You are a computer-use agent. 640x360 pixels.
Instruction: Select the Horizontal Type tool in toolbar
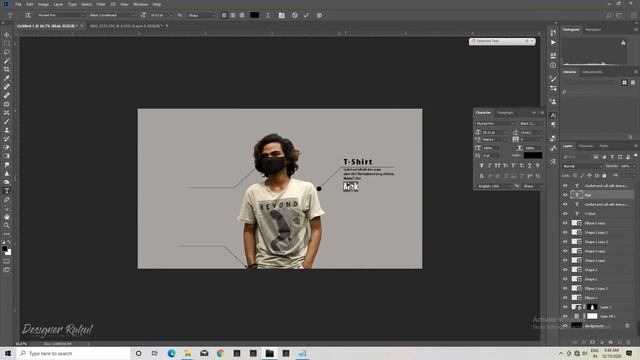click(7, 191)
